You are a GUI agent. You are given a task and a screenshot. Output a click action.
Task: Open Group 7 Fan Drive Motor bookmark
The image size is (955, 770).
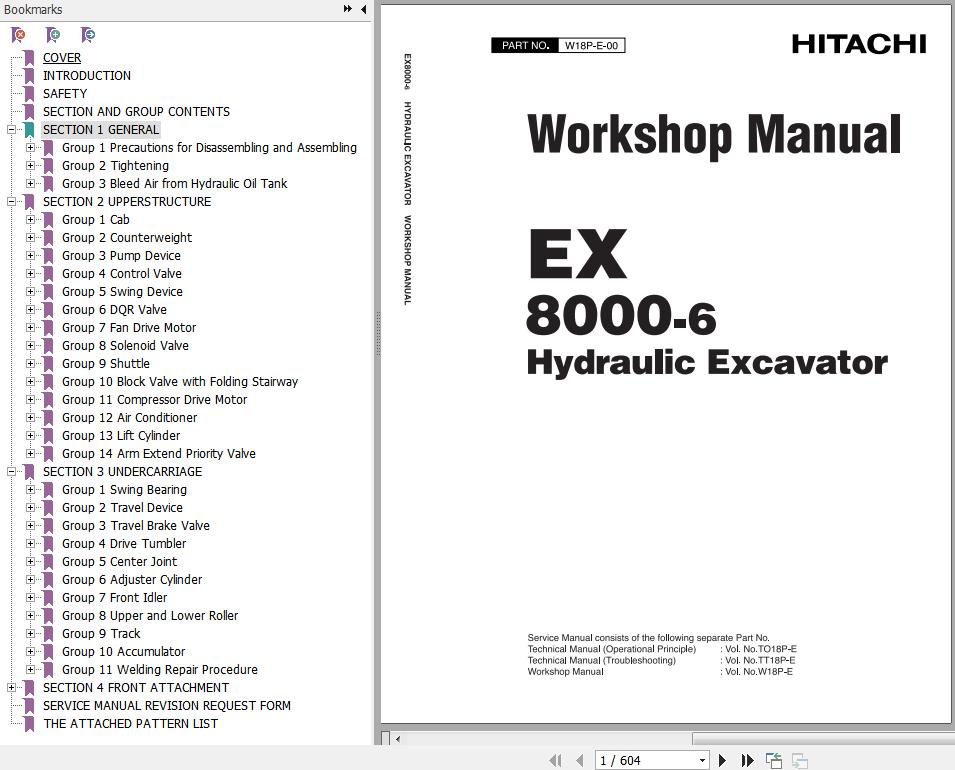coord(129,328)
